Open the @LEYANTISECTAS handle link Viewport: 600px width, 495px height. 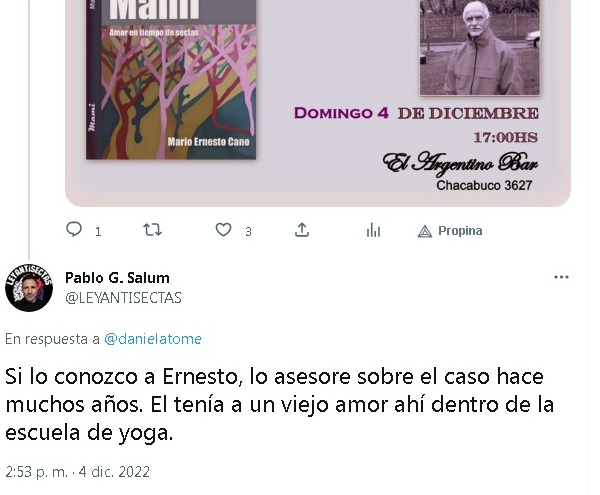pos(123,298)
